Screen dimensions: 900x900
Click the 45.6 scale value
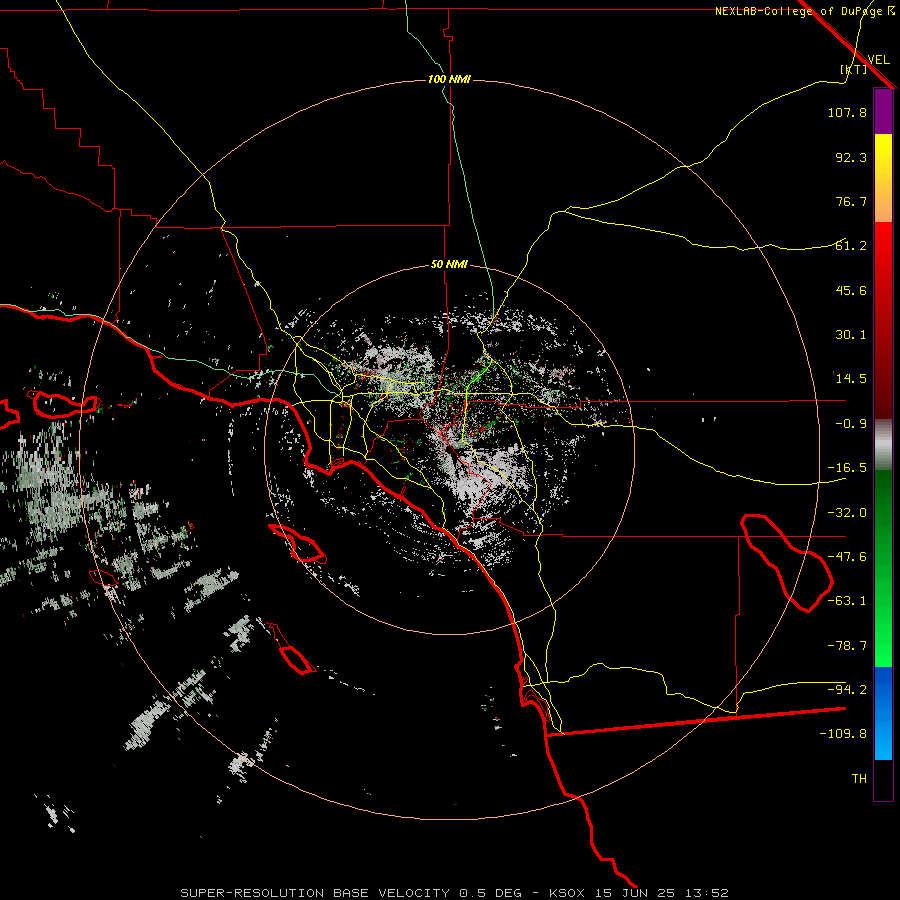(851, 290)
